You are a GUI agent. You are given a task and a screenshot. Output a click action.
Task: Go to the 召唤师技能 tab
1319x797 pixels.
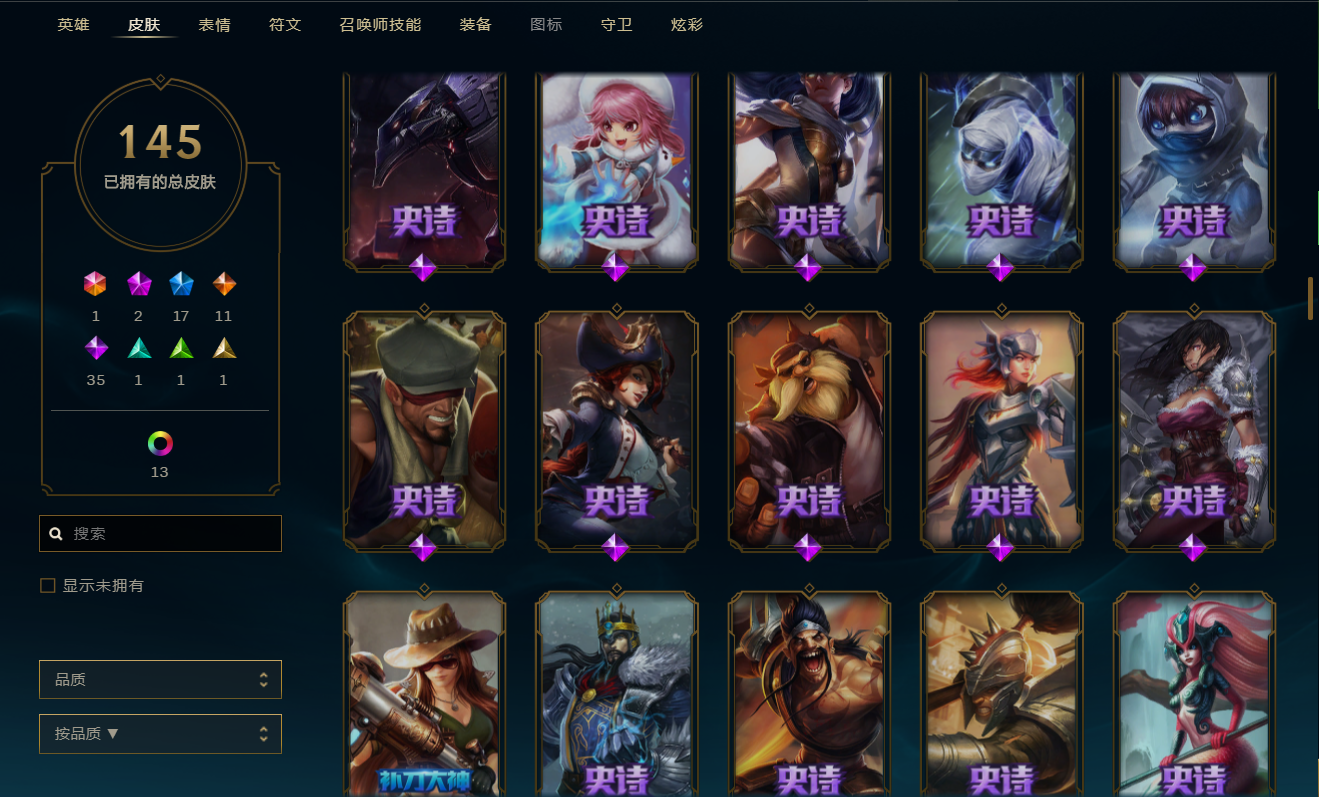pyautogui.click(x=380, y=24)
